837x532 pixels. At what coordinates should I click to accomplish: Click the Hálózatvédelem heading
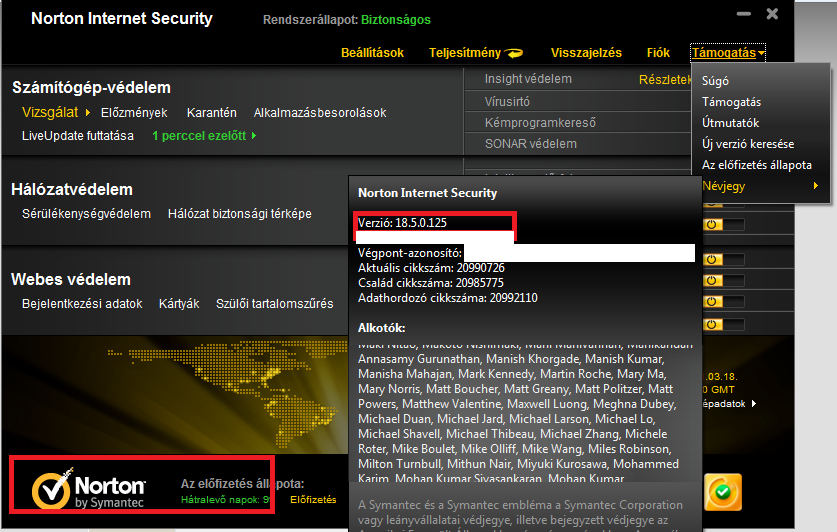click(x=72, y=189)
